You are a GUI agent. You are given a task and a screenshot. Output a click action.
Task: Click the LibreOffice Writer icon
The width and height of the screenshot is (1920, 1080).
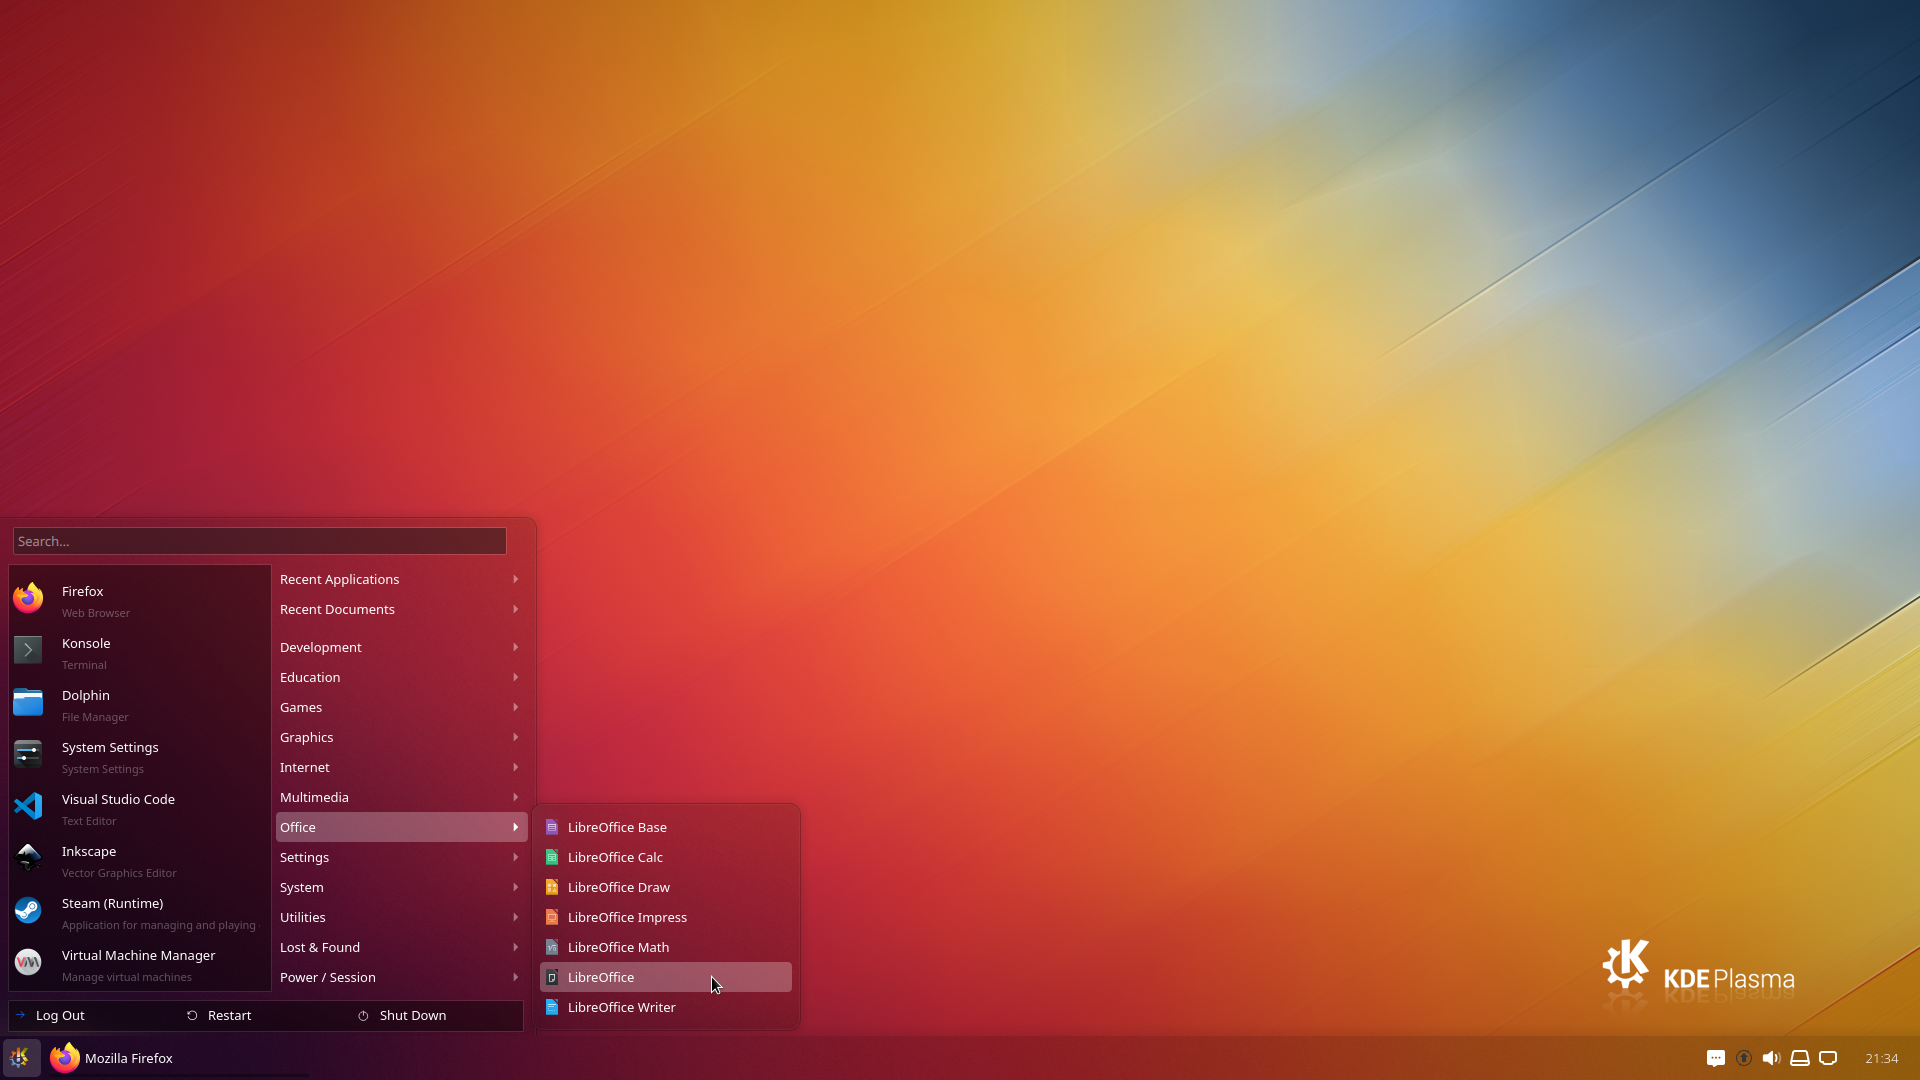click(x=552, y=1007)
